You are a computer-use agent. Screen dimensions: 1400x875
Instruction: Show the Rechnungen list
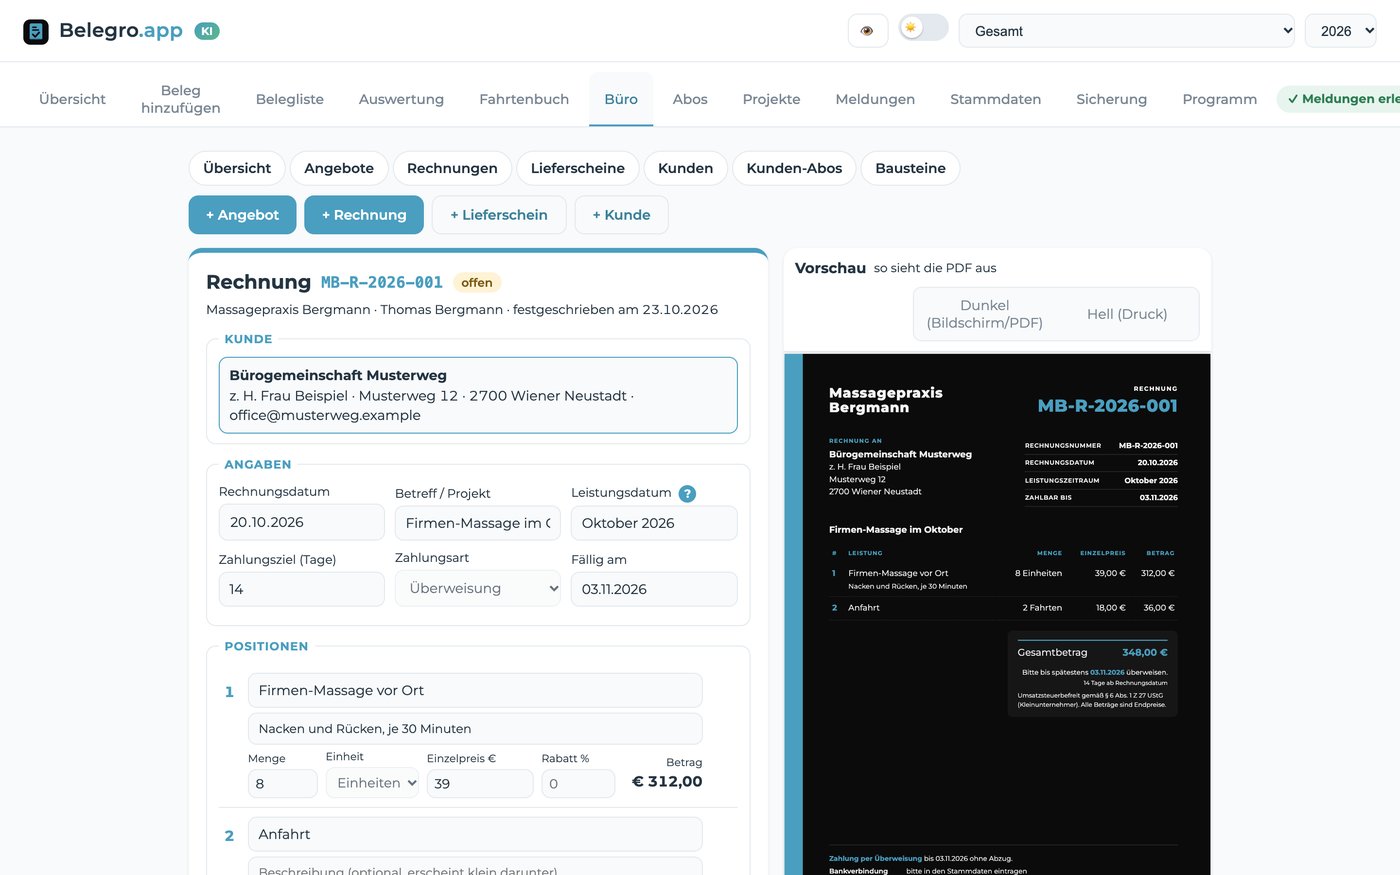coord(452,168)
